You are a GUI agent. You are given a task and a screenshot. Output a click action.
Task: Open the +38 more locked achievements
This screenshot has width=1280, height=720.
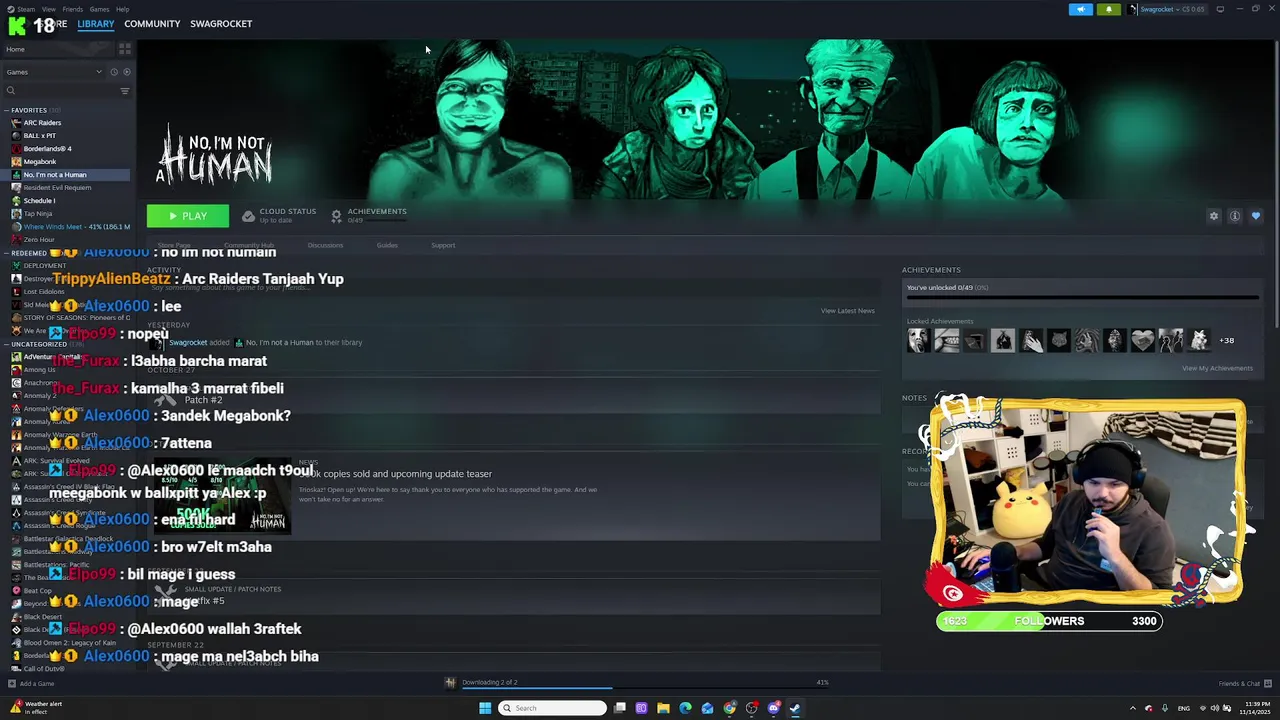(x=1226, y=340)
